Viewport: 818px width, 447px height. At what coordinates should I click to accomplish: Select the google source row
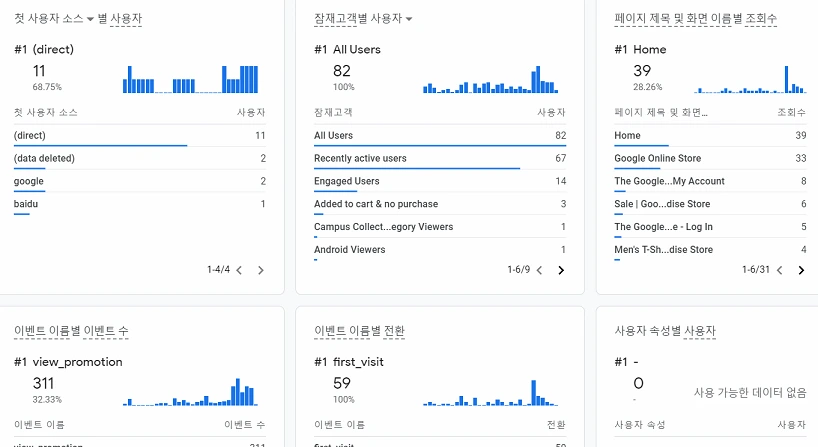140,182
